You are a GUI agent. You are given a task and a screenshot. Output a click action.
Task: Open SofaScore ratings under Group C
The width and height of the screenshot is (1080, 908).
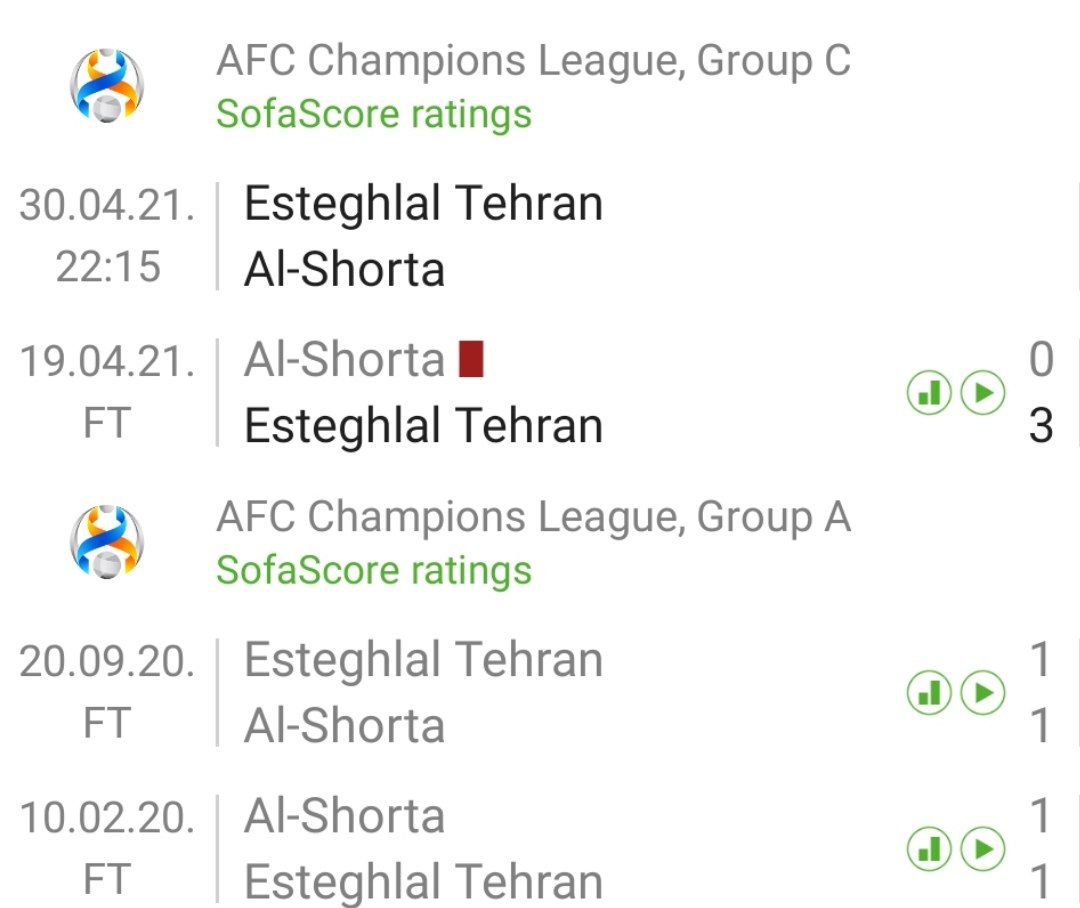coord(374,114)
